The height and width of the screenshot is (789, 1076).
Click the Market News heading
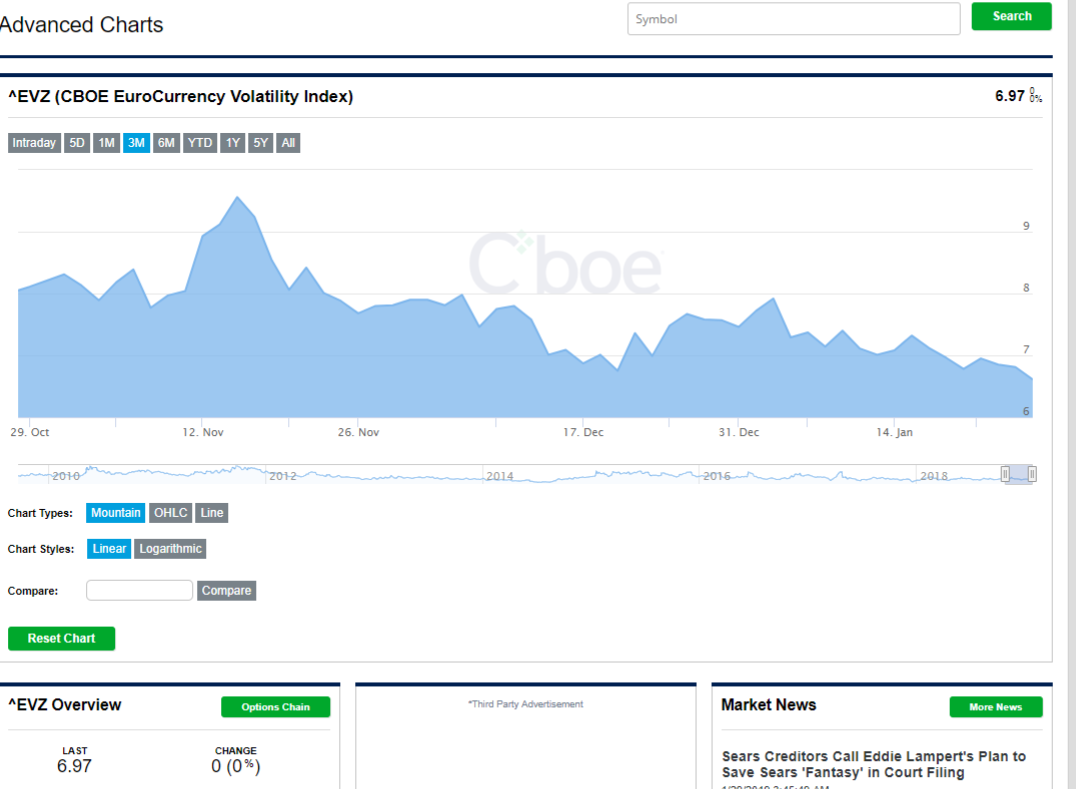[x=769, y=705]
